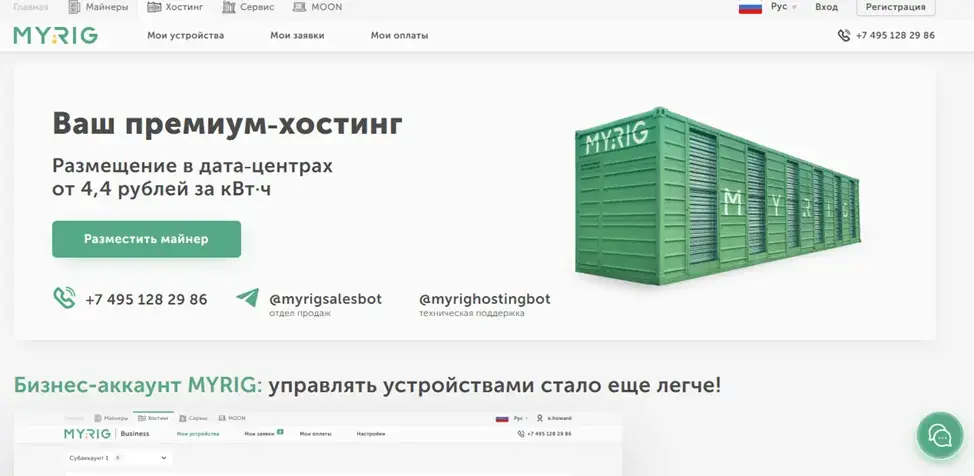The width and height of the screenshot is (974, 476).
Task: Click header phone number +7 495 128 29 86
Action: [x=895, y=35]
